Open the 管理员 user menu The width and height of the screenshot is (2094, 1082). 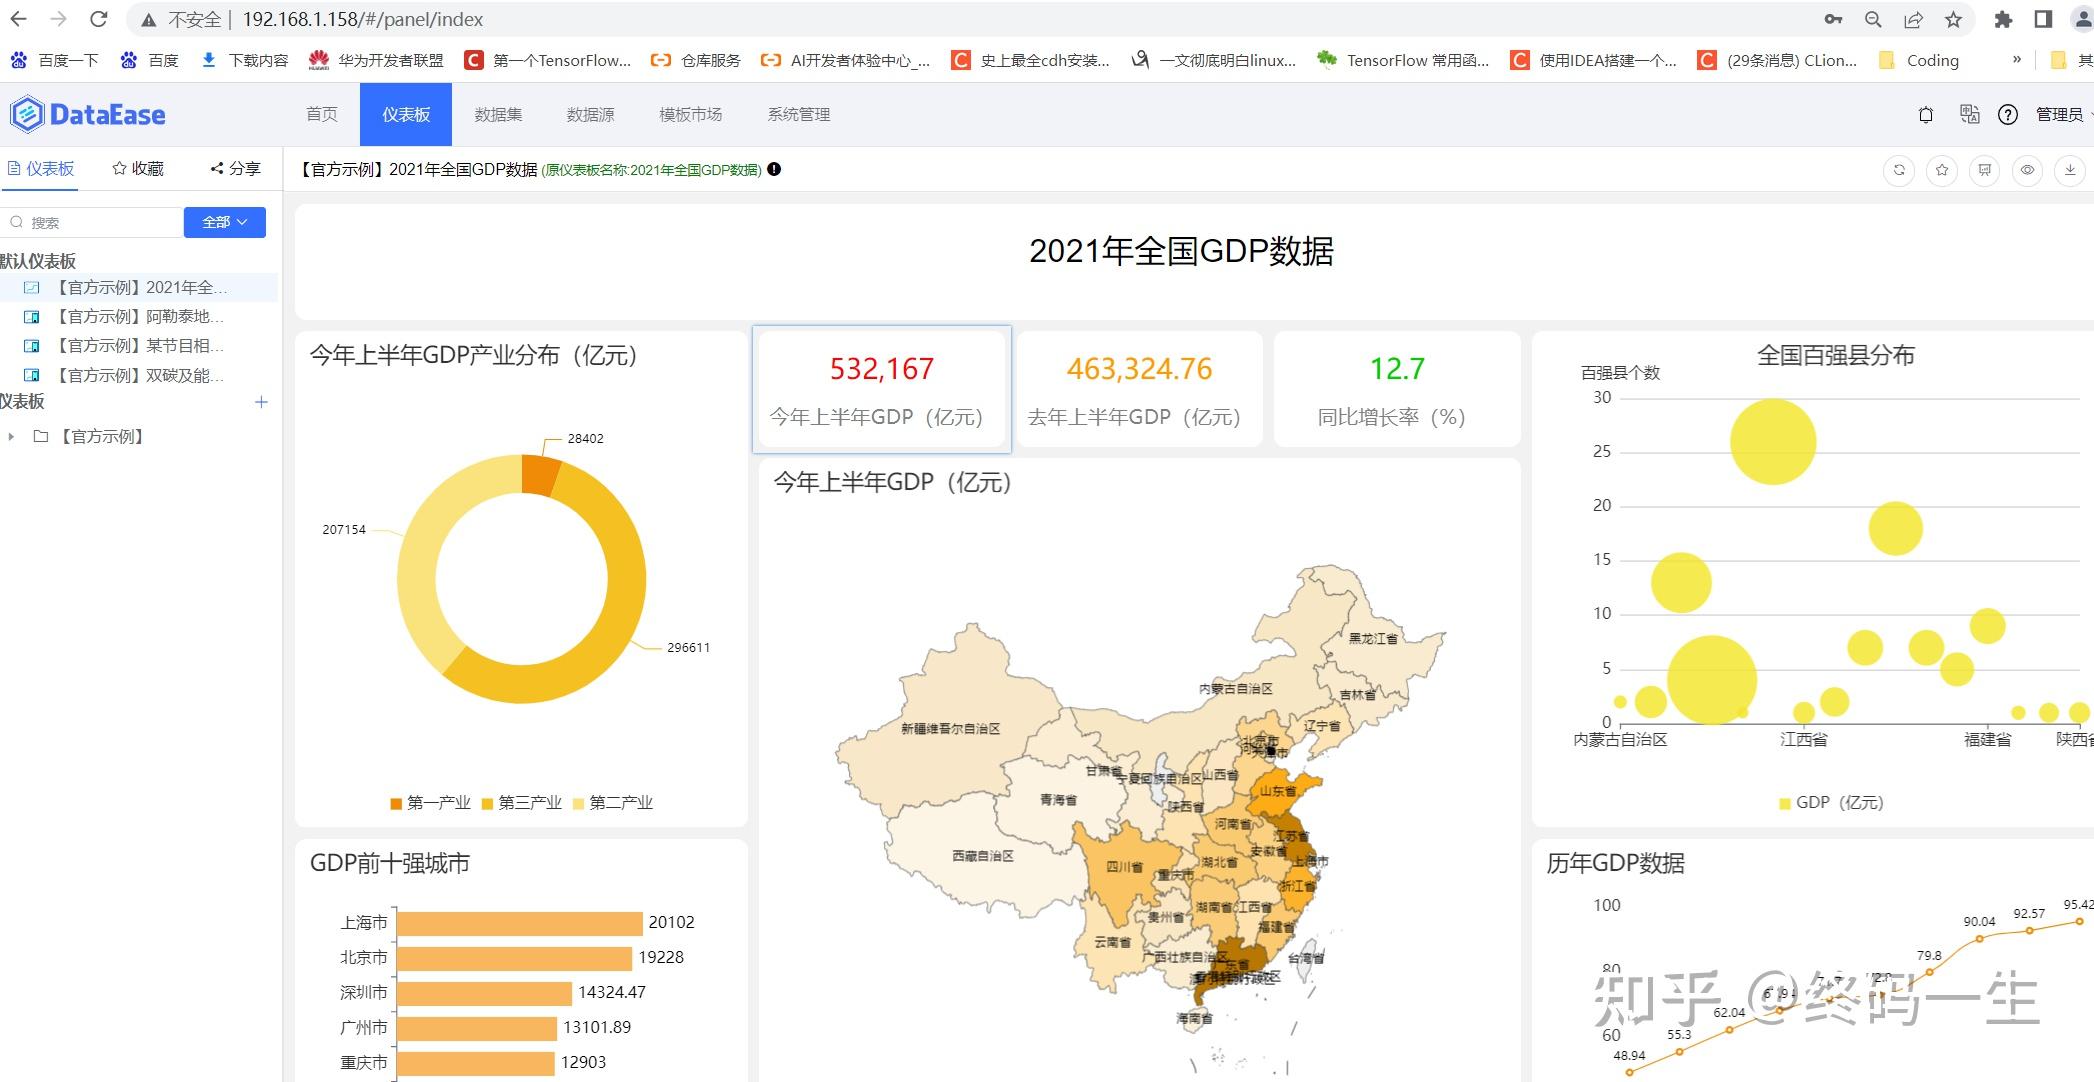(2060, 115)
